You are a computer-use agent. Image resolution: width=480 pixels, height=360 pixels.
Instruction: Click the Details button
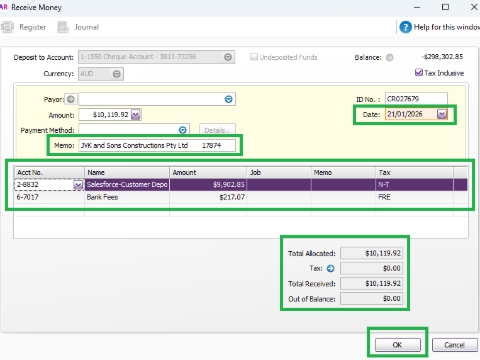coord(217,130)
